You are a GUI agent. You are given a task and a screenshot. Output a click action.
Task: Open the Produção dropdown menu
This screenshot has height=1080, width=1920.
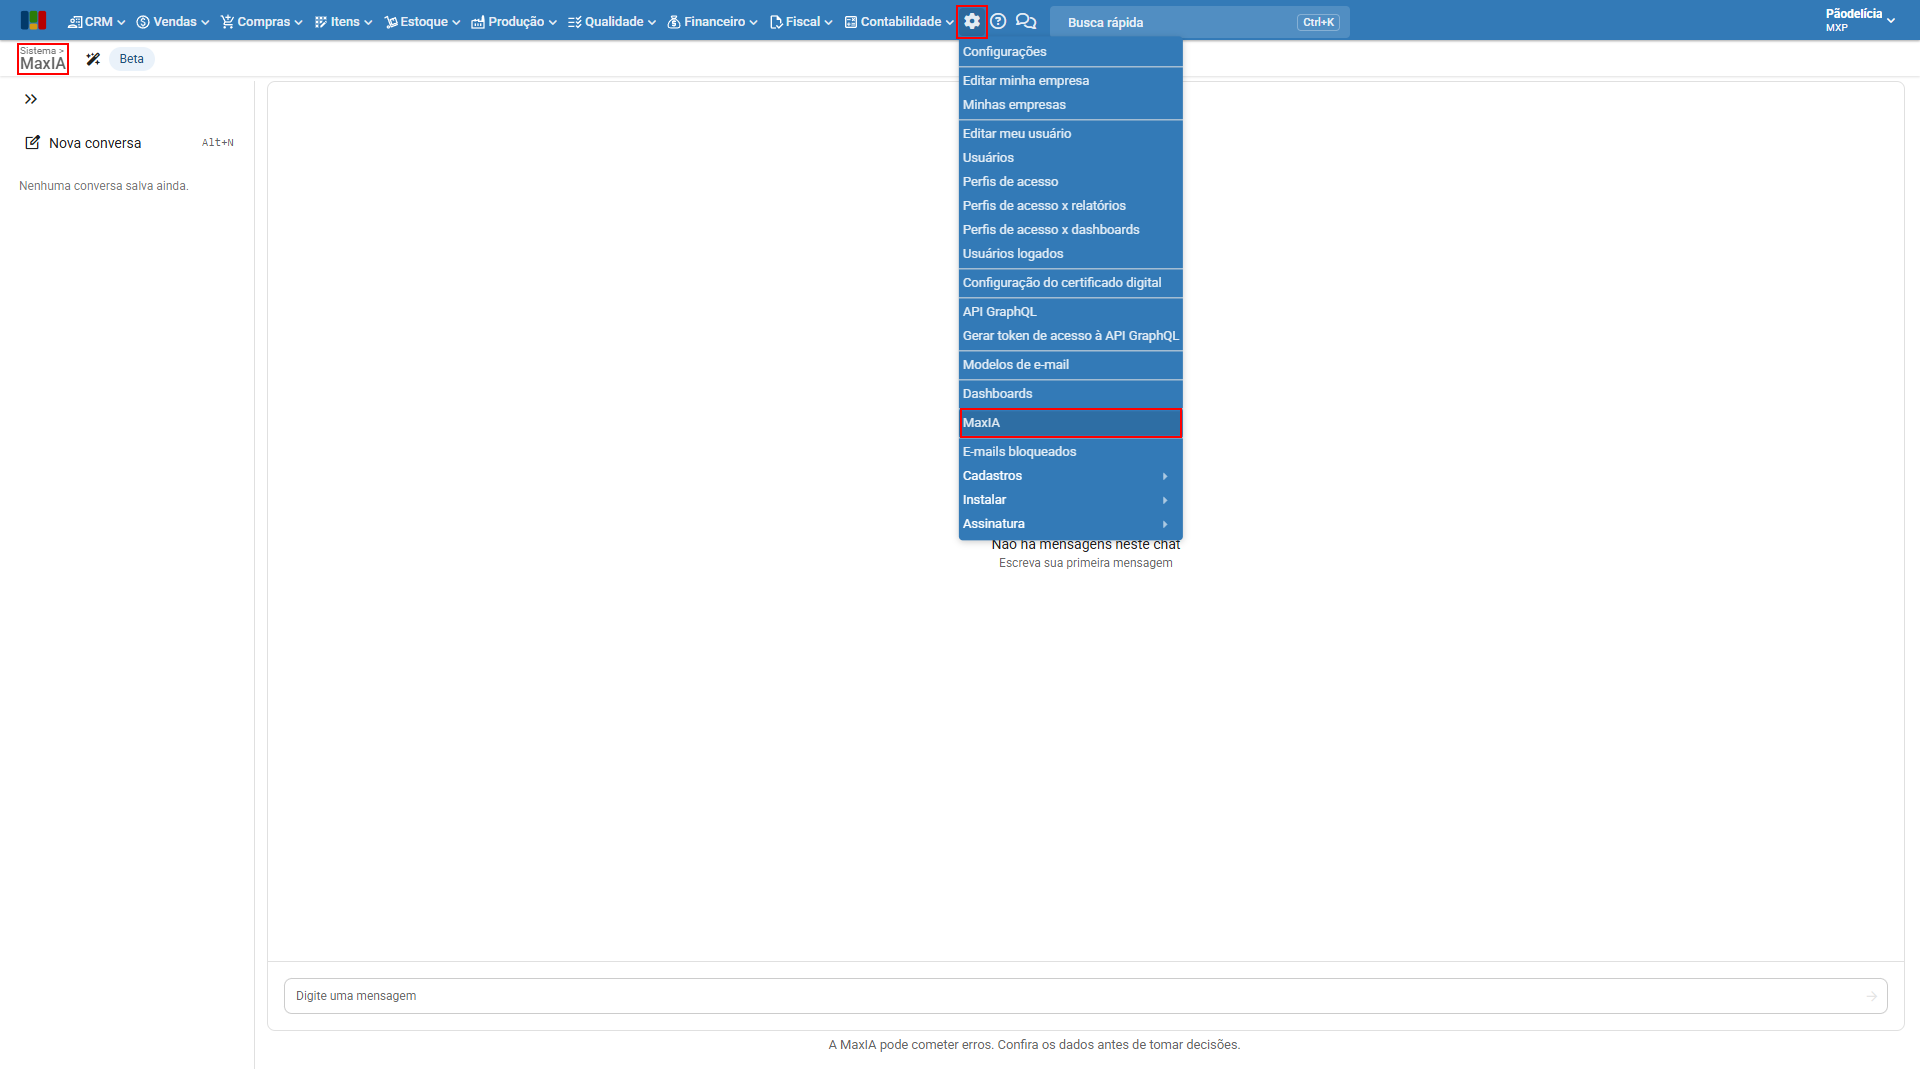514,21
